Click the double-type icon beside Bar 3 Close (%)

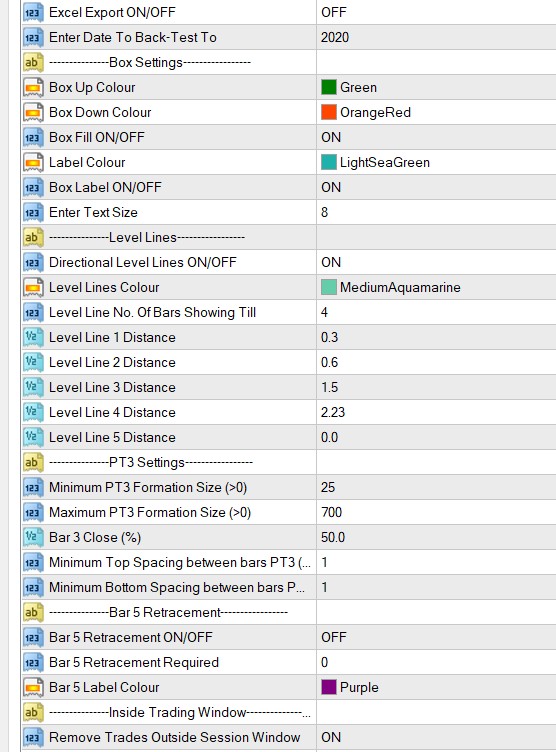tap(33, 537)
